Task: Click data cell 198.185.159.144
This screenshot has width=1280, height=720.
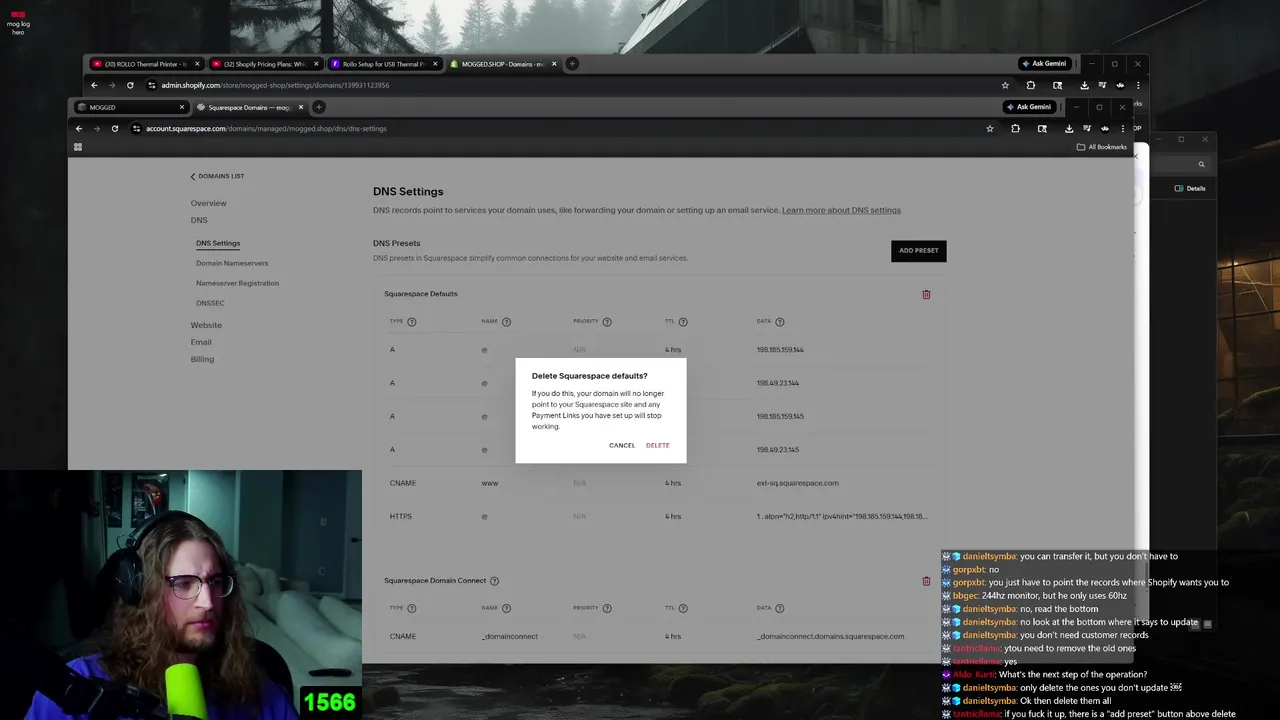Action: [x=780, y=350]
